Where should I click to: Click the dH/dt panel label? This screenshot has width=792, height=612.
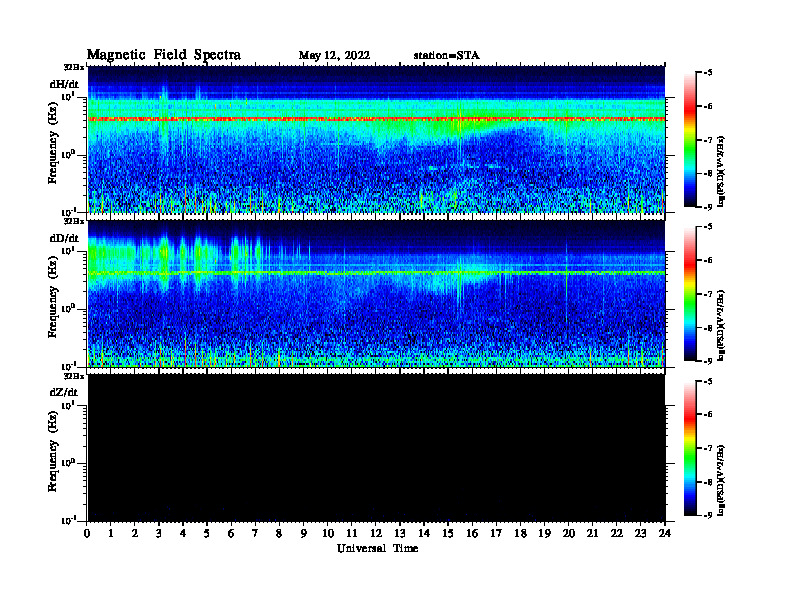click(64, 84)
